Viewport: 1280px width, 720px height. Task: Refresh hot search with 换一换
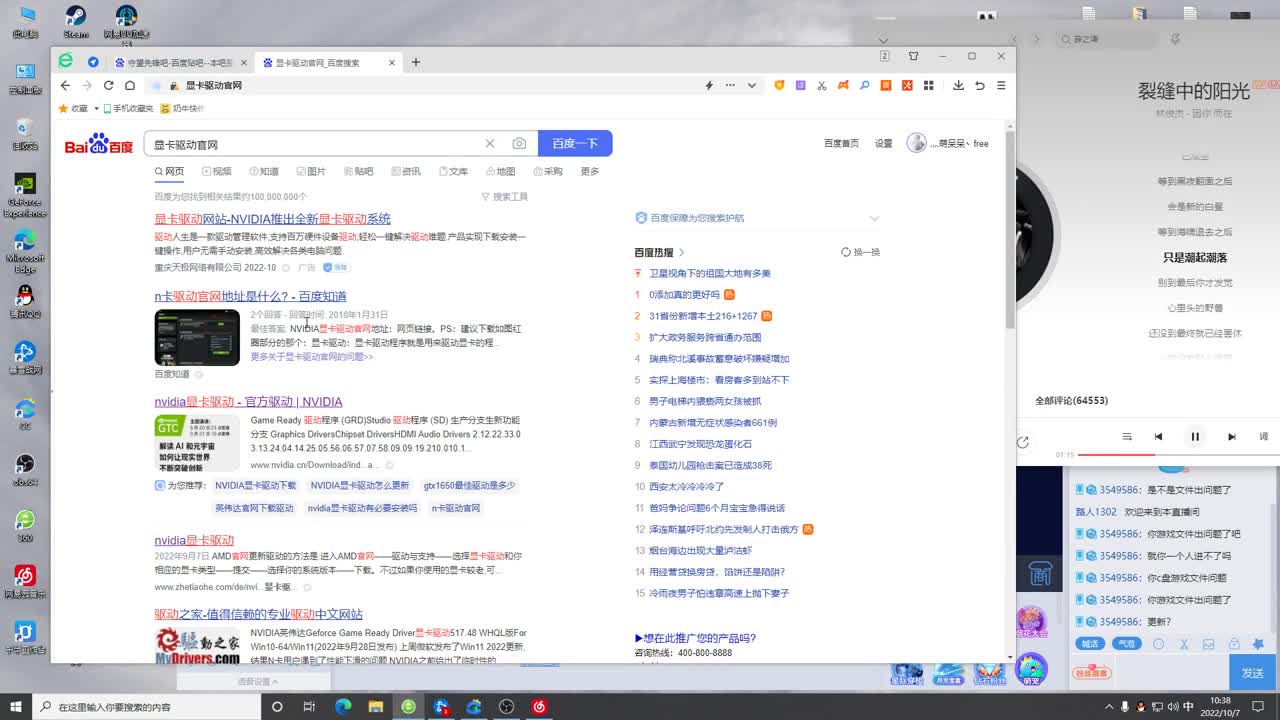pos(861,252)
